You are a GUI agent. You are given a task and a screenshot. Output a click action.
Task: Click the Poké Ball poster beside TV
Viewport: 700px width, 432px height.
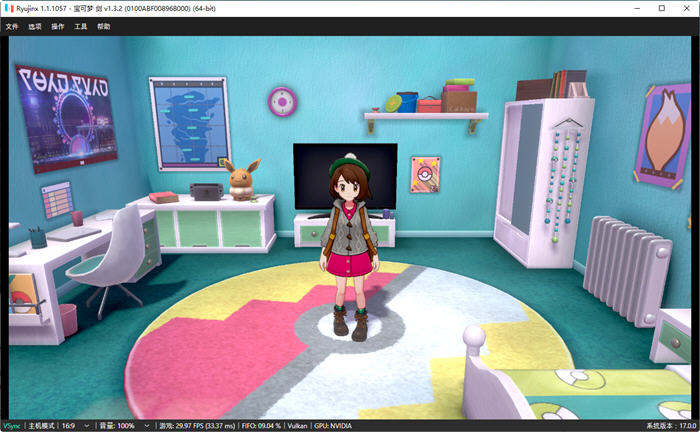click(x=425, y=174)
